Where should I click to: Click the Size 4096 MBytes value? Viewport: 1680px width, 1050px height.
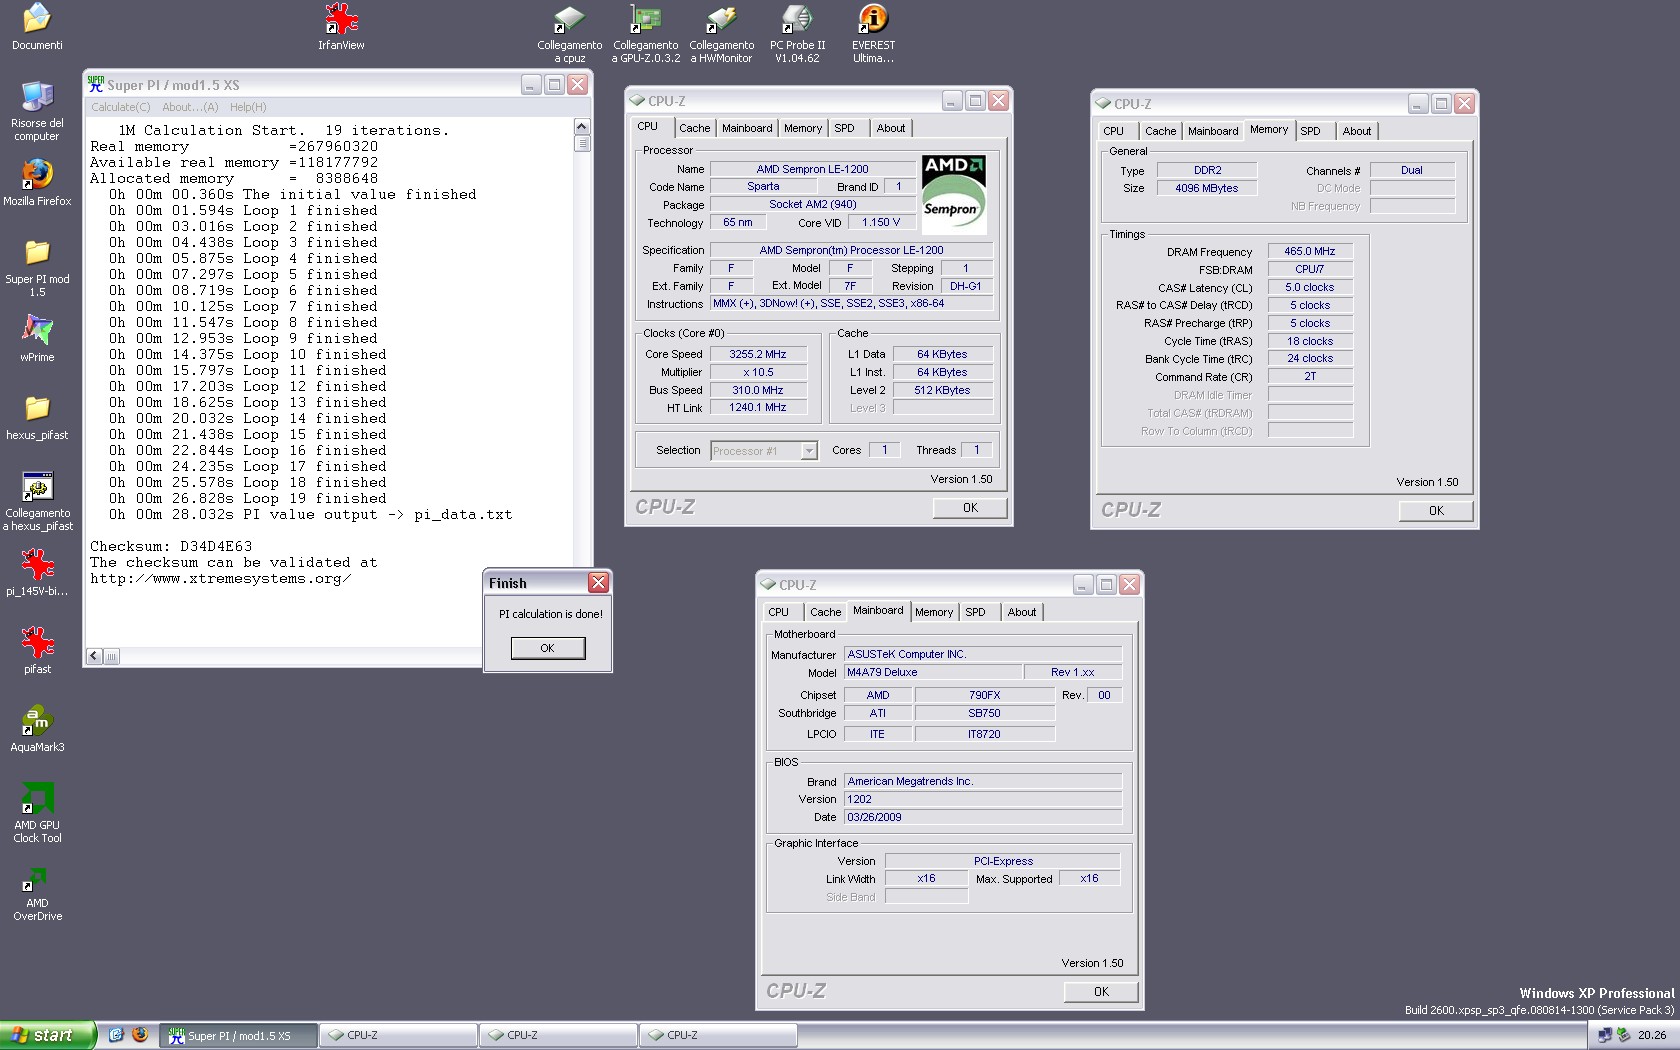pos(1207,188)
